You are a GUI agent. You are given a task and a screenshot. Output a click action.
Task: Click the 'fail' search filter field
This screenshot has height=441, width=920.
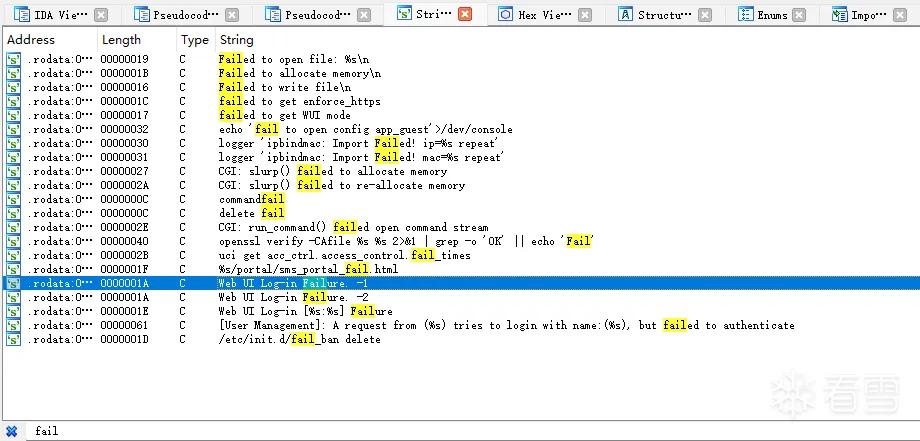point(469,431)
